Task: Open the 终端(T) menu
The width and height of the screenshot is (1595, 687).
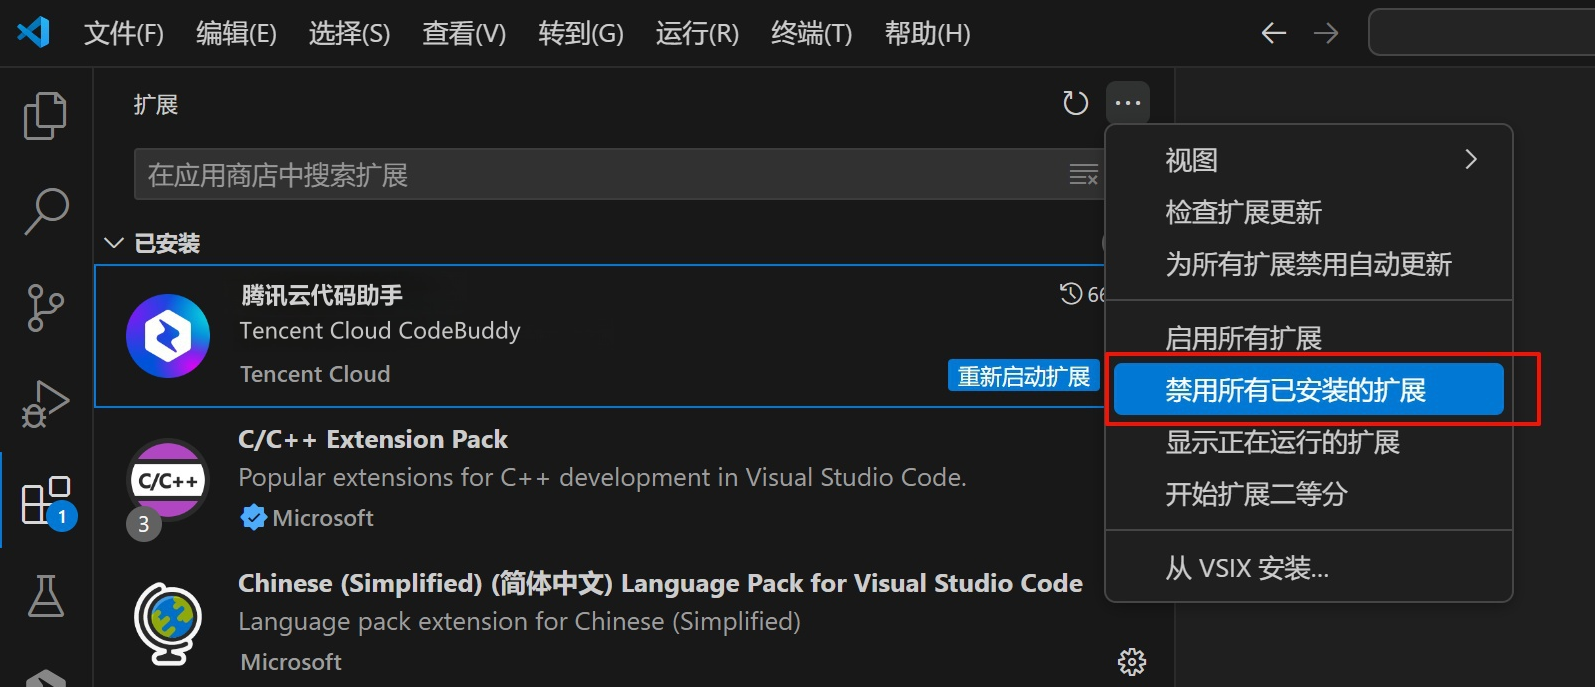Action: tap(811, 34)
